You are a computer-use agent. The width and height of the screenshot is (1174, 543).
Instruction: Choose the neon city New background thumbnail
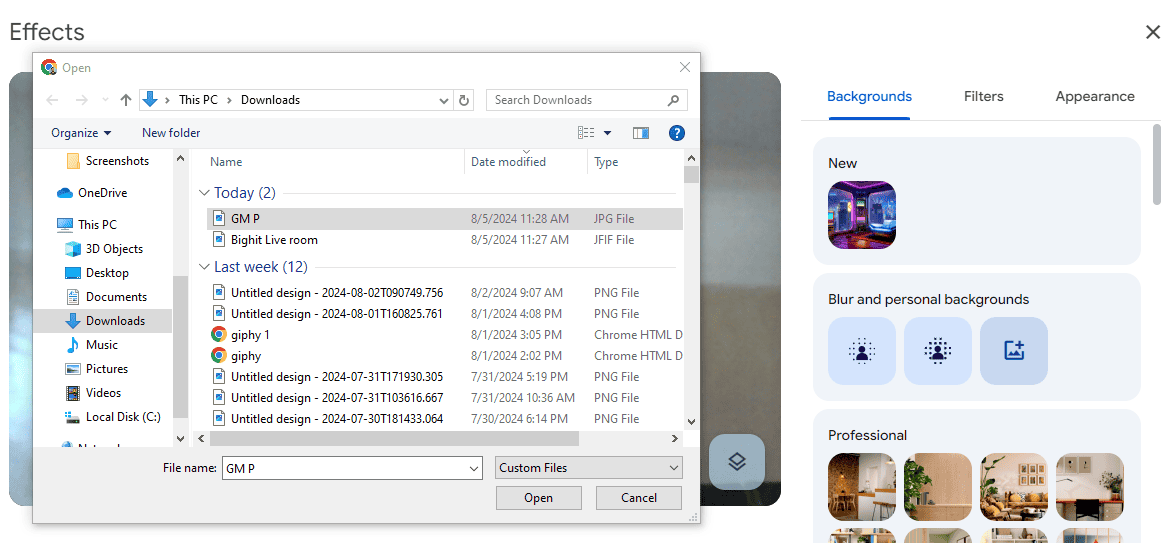862,215
